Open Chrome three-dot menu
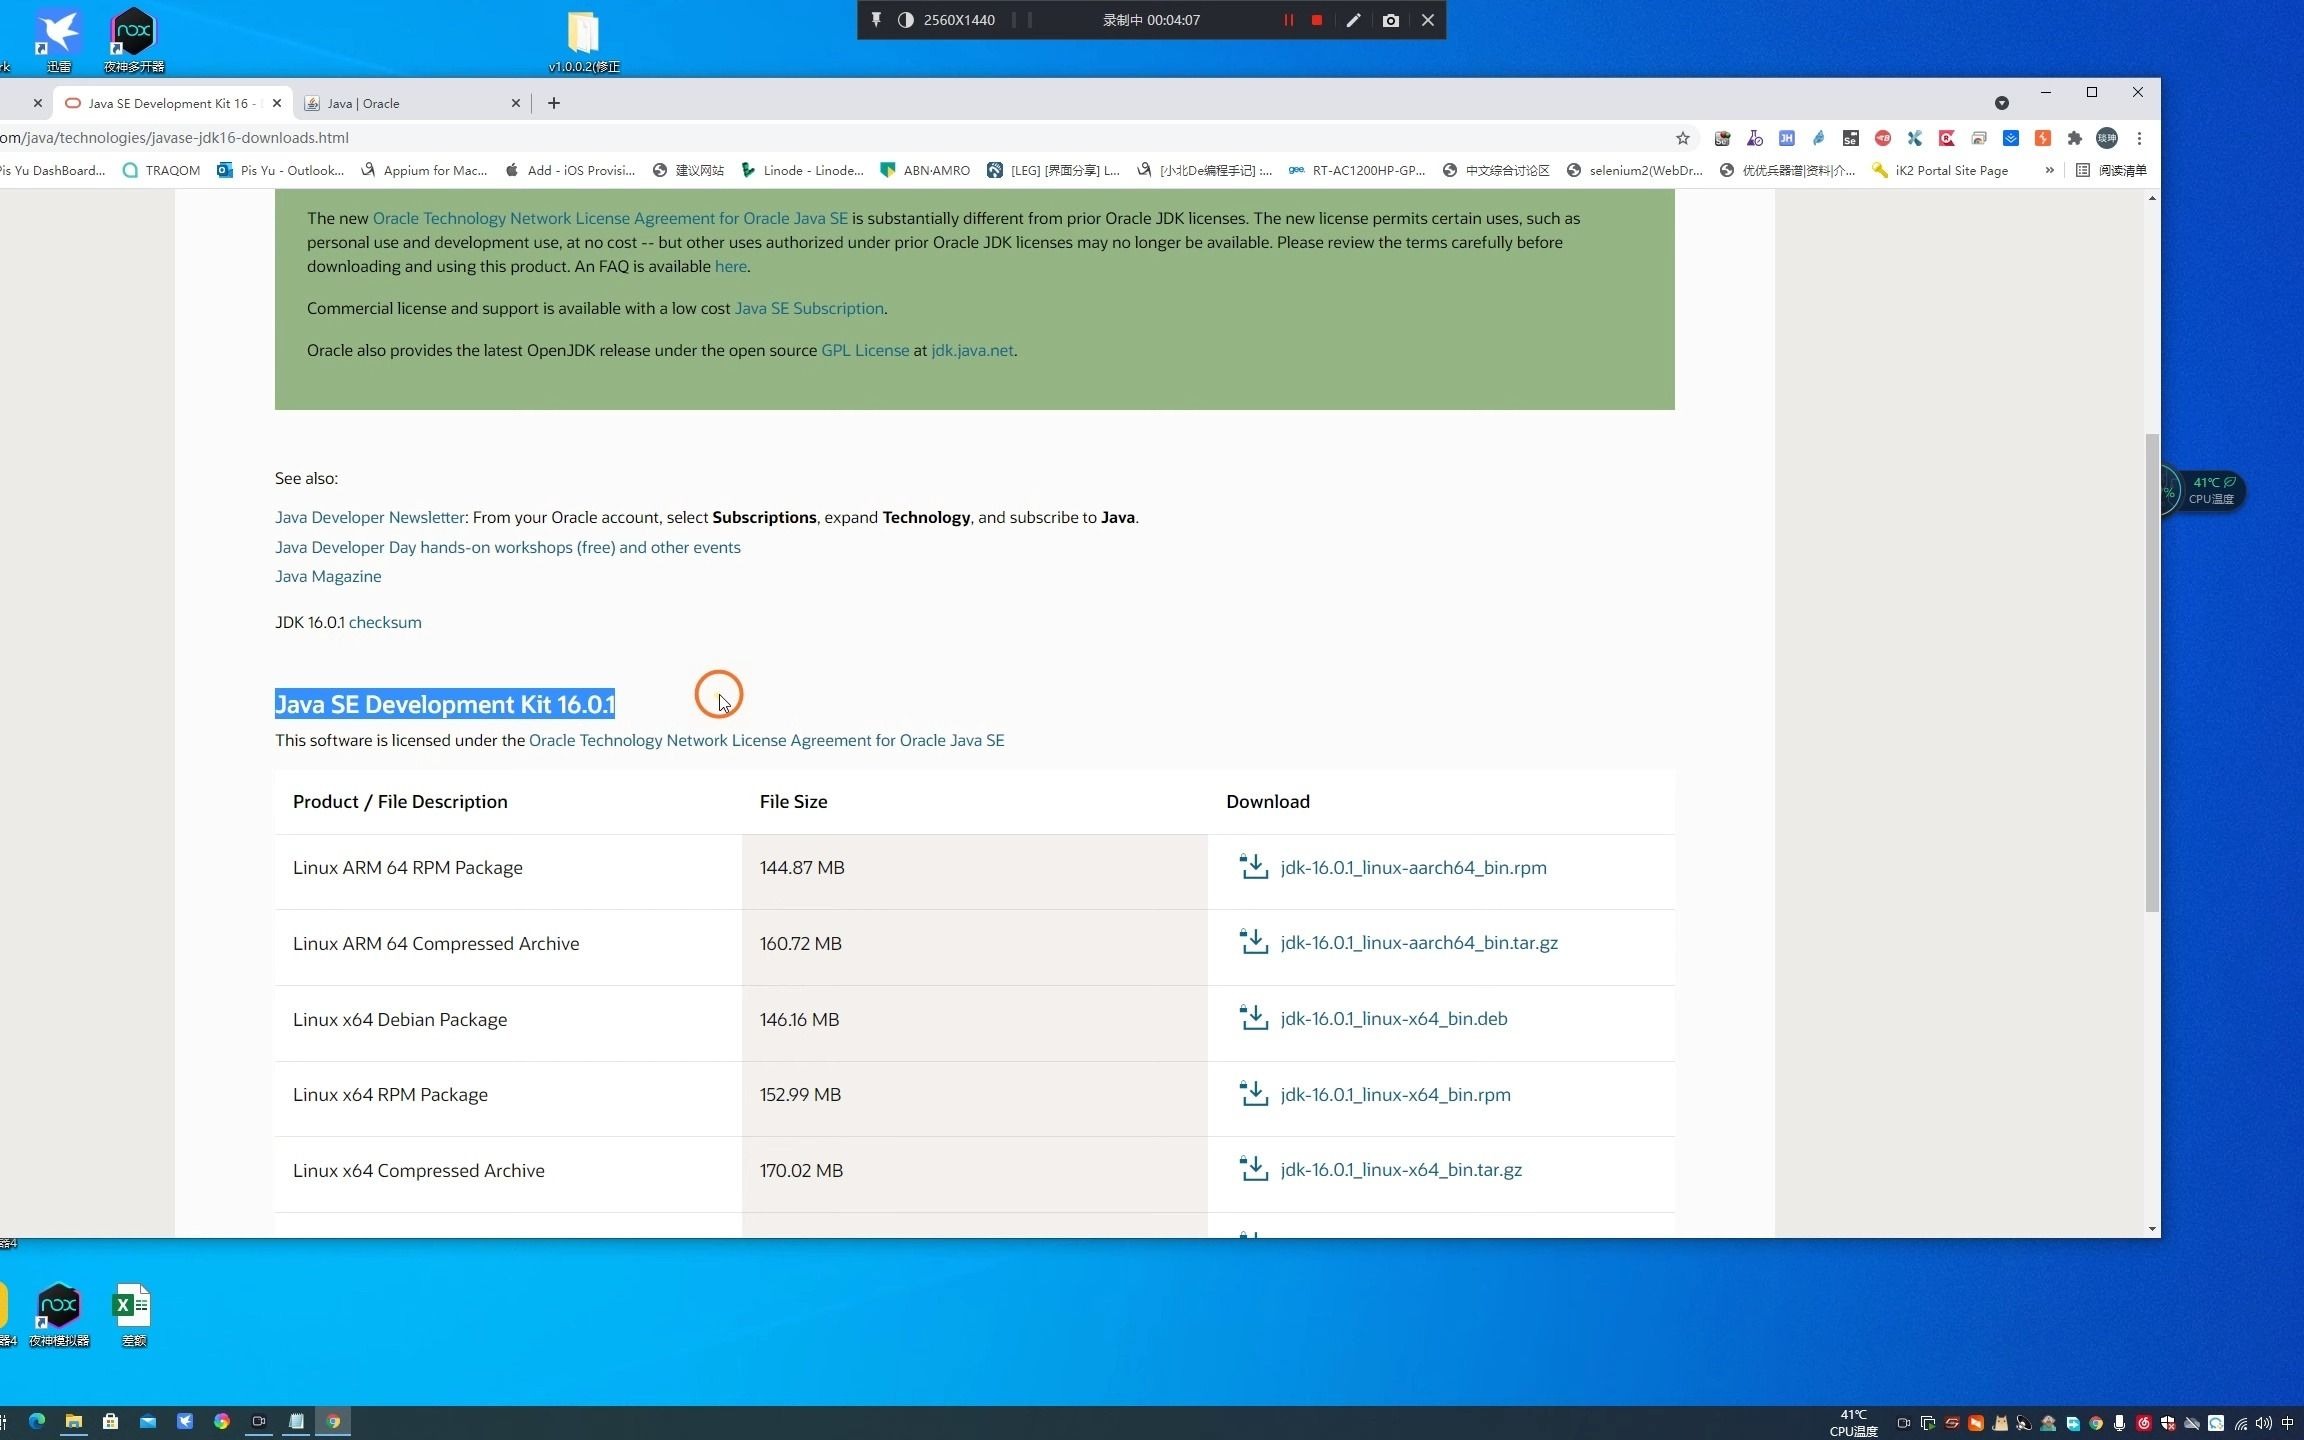The height and width of the screenshot is (1440, 2304). coord(2139,138)
